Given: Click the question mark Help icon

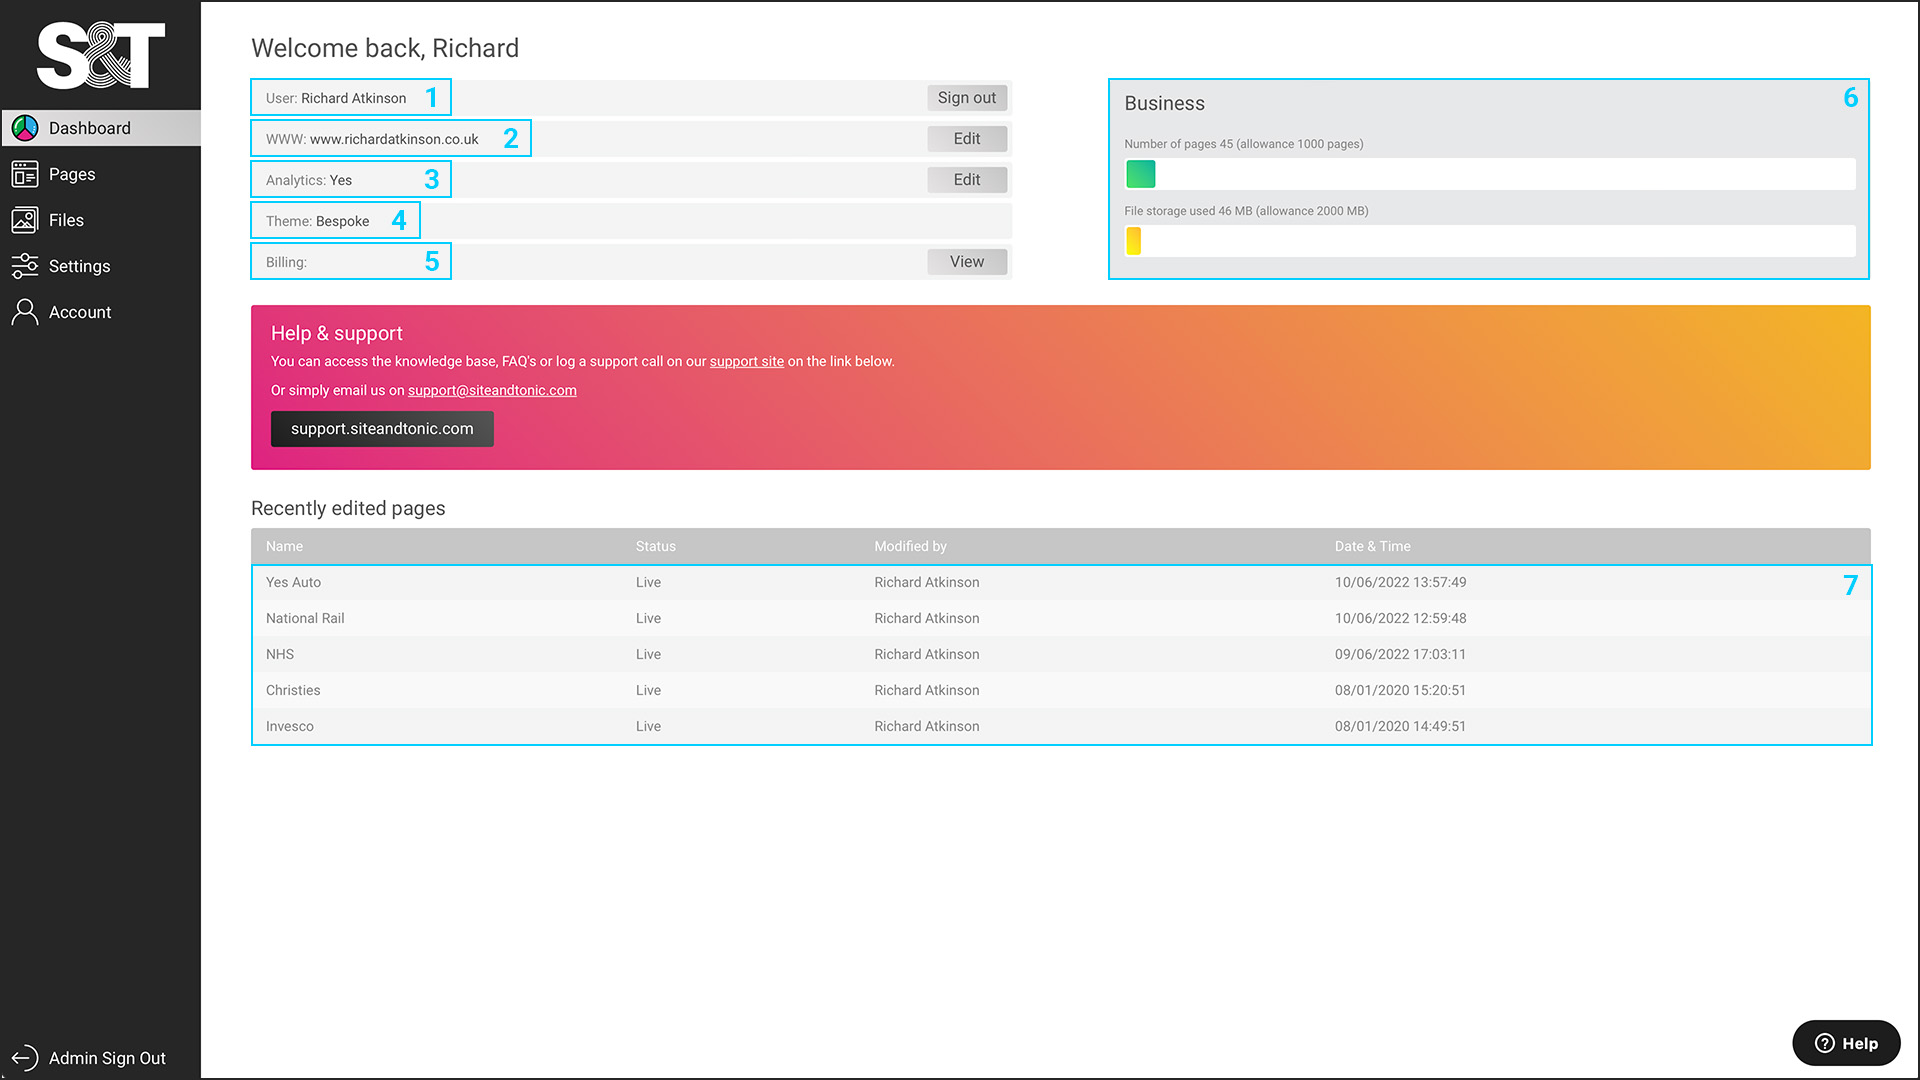Looking at the screenshot, I should coord(1825,1043).
